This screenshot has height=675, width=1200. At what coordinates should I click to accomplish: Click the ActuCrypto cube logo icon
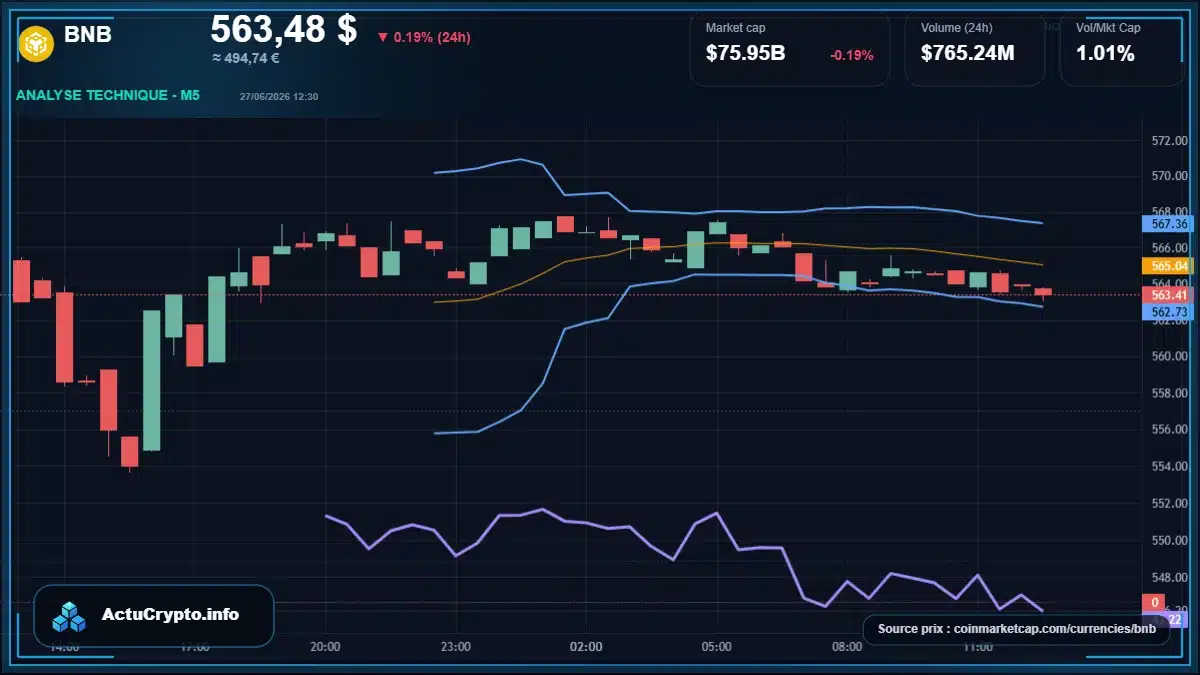70,616
